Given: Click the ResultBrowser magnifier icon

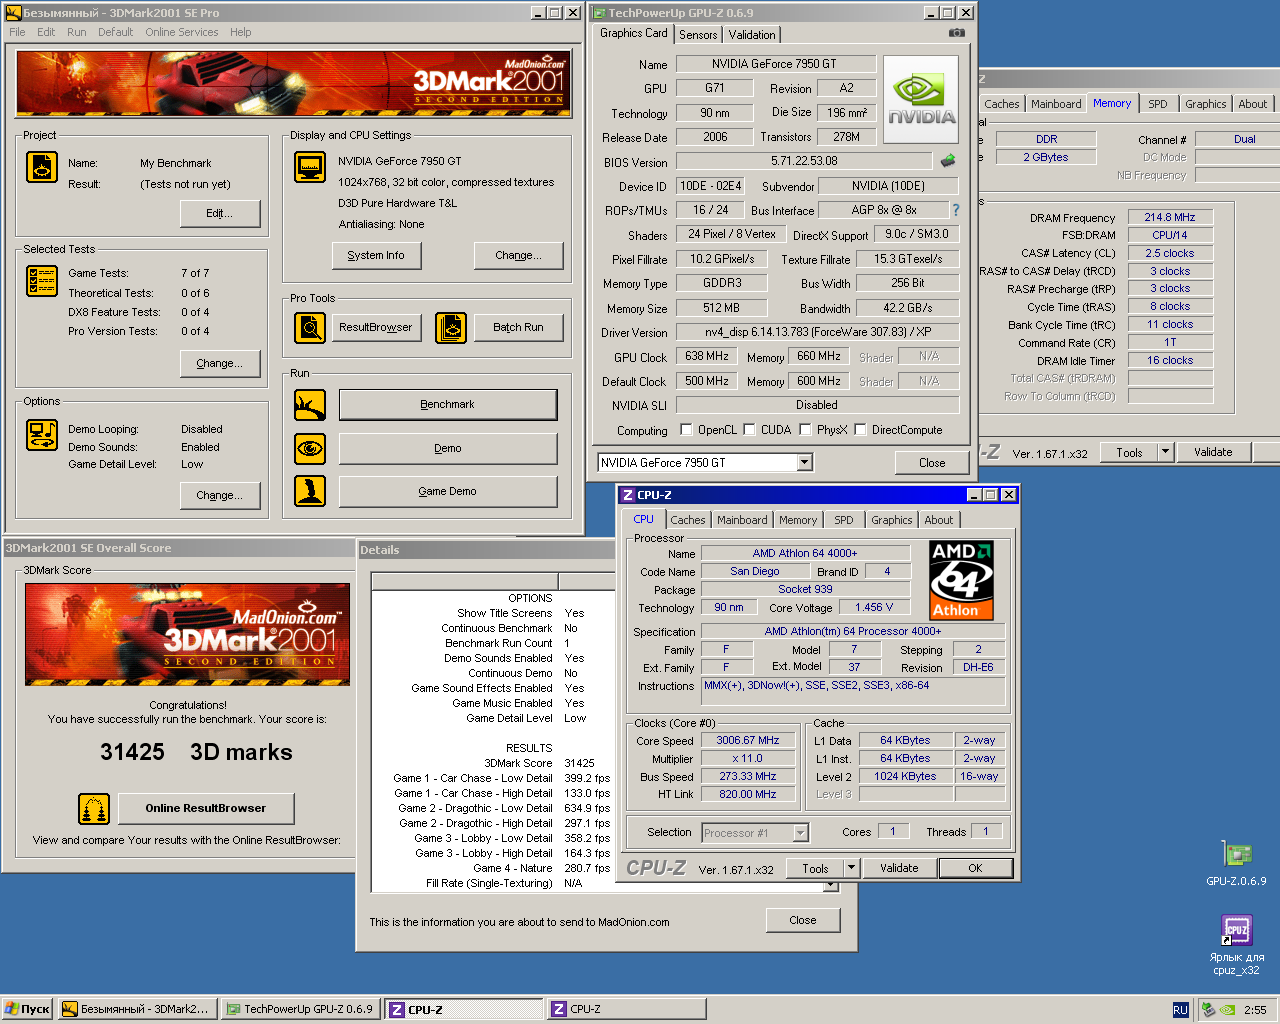Looking at the screenshot, I should [310, 327].
